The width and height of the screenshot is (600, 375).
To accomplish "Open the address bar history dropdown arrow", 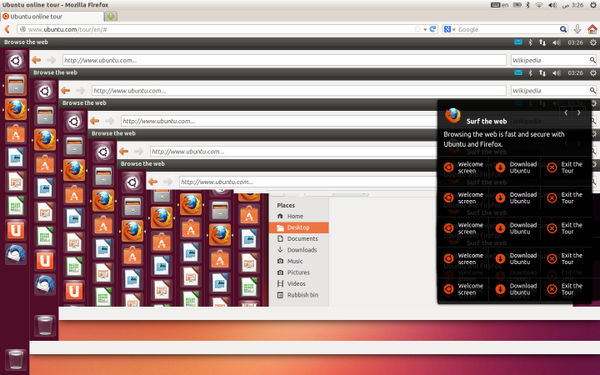I will click(x=425, y=29).
